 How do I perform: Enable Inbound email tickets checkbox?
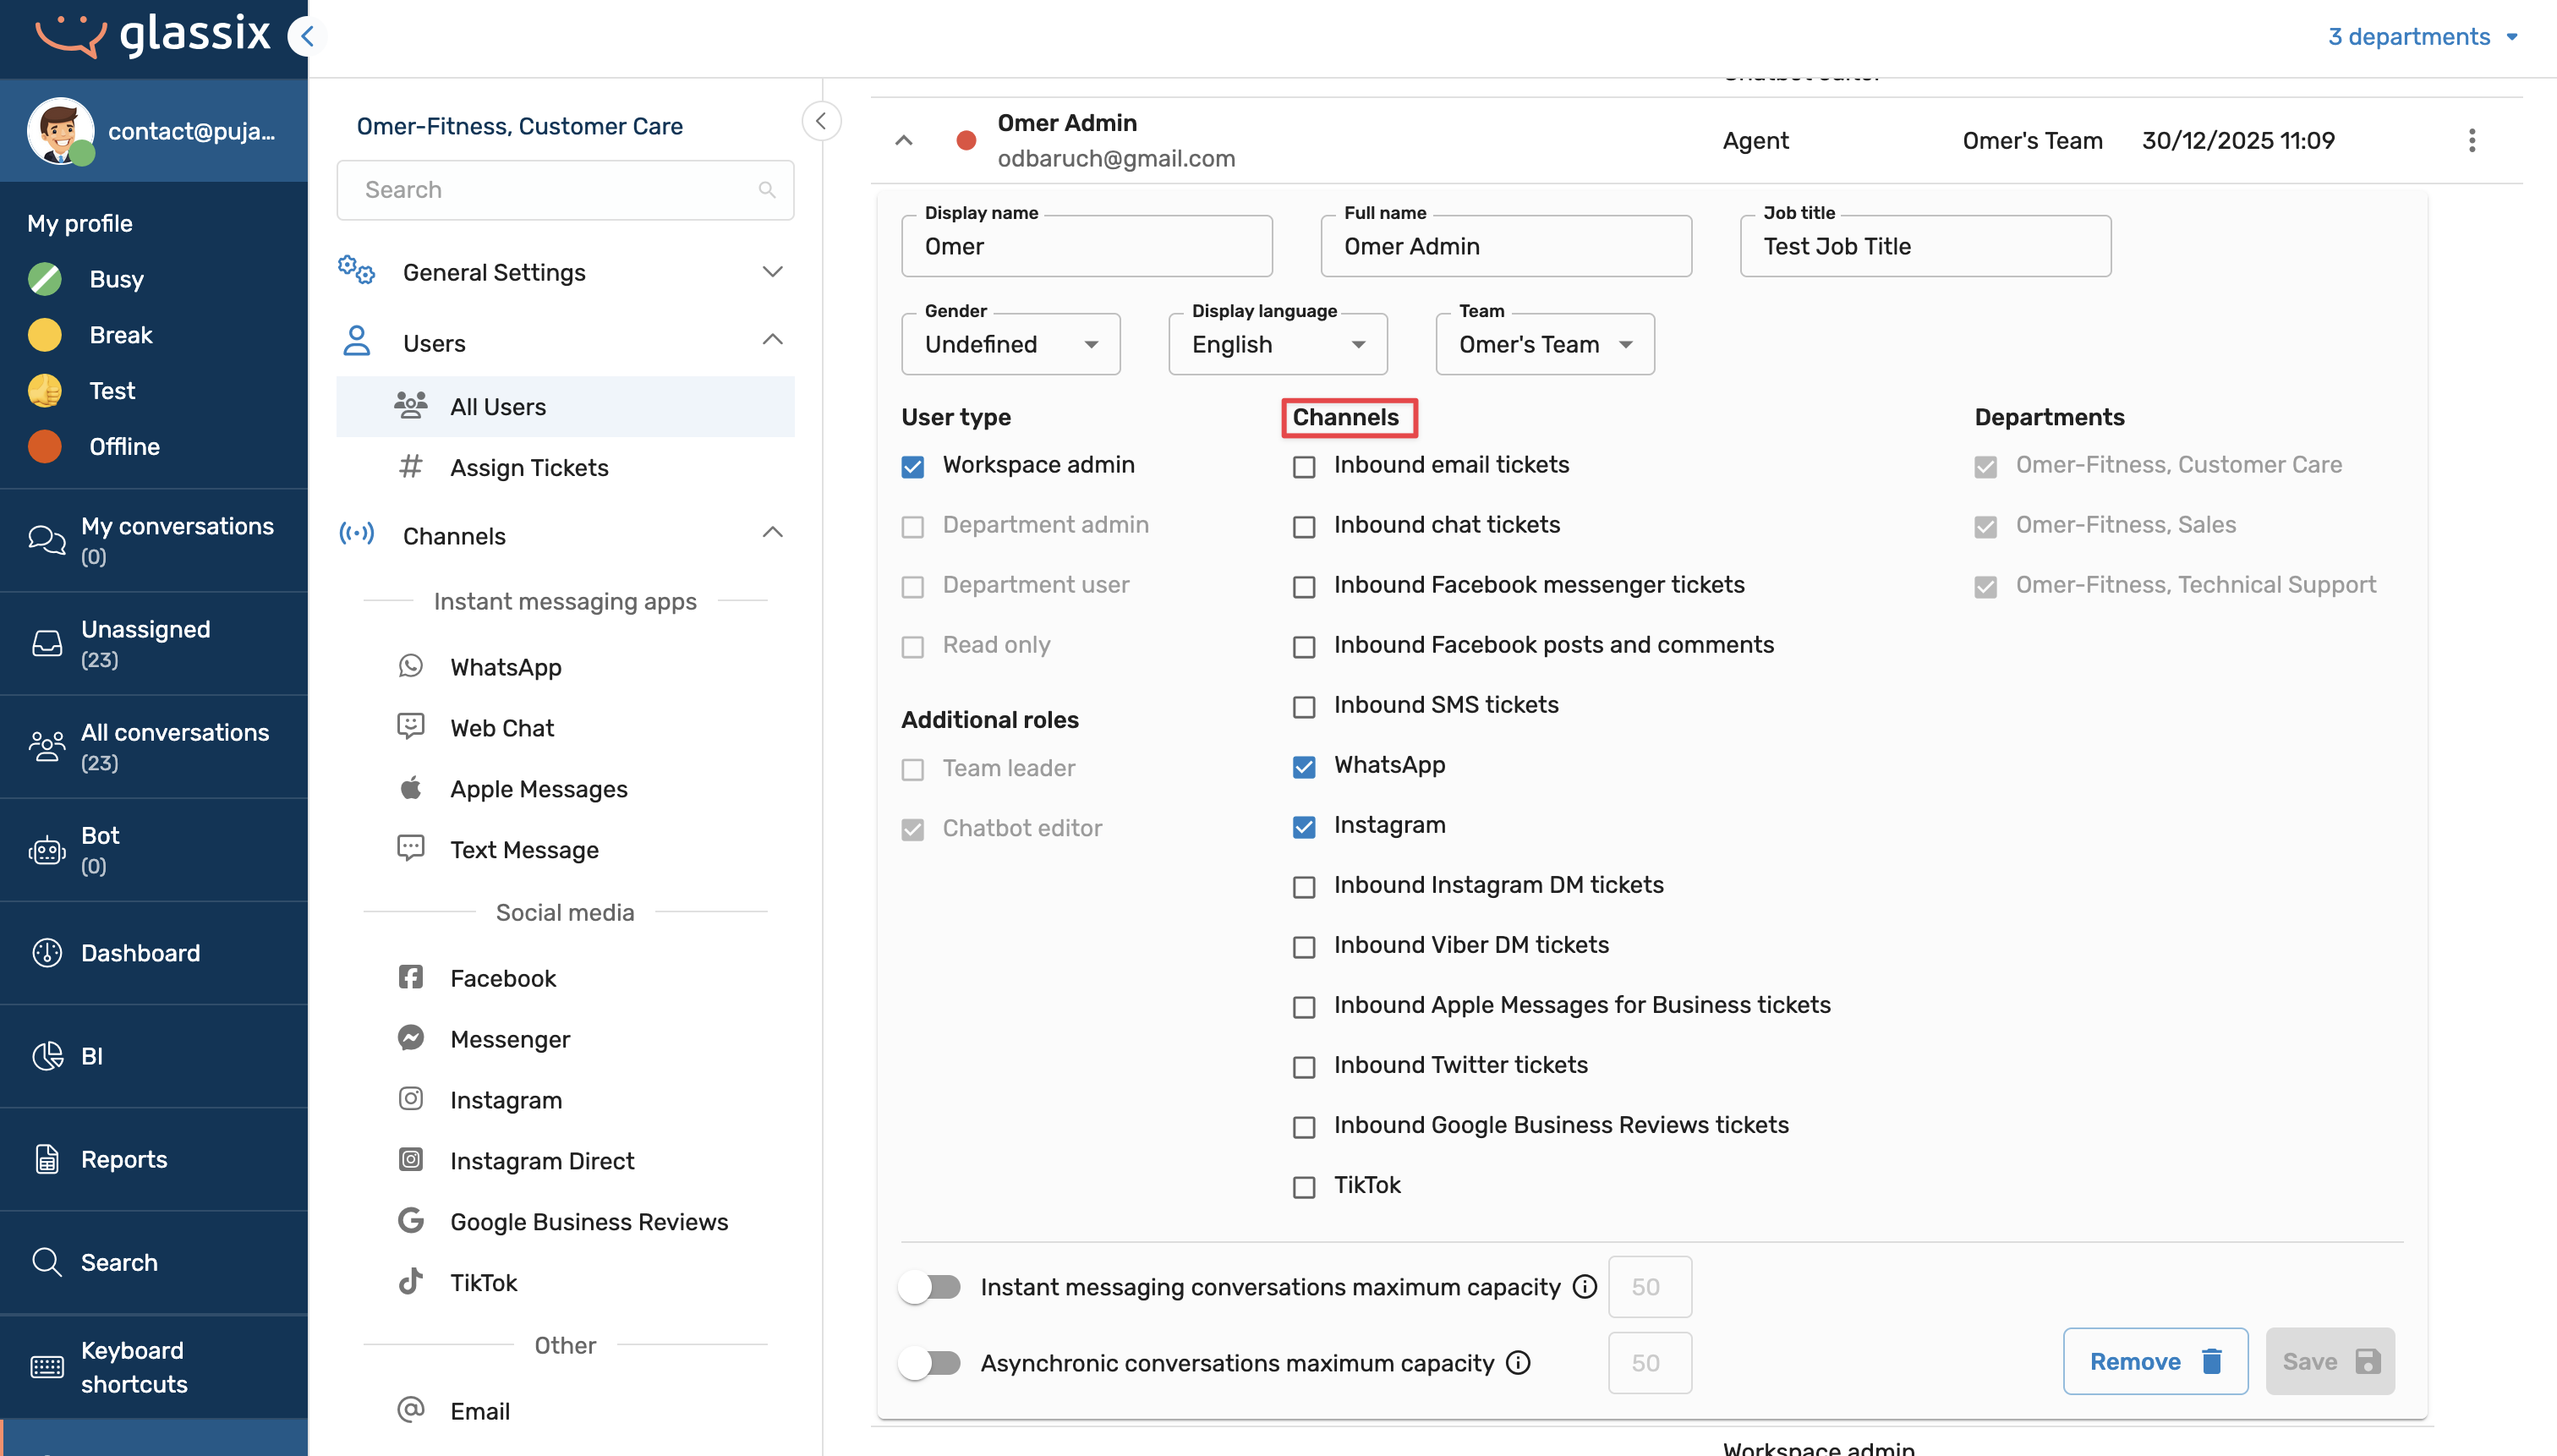point(1303,467)
